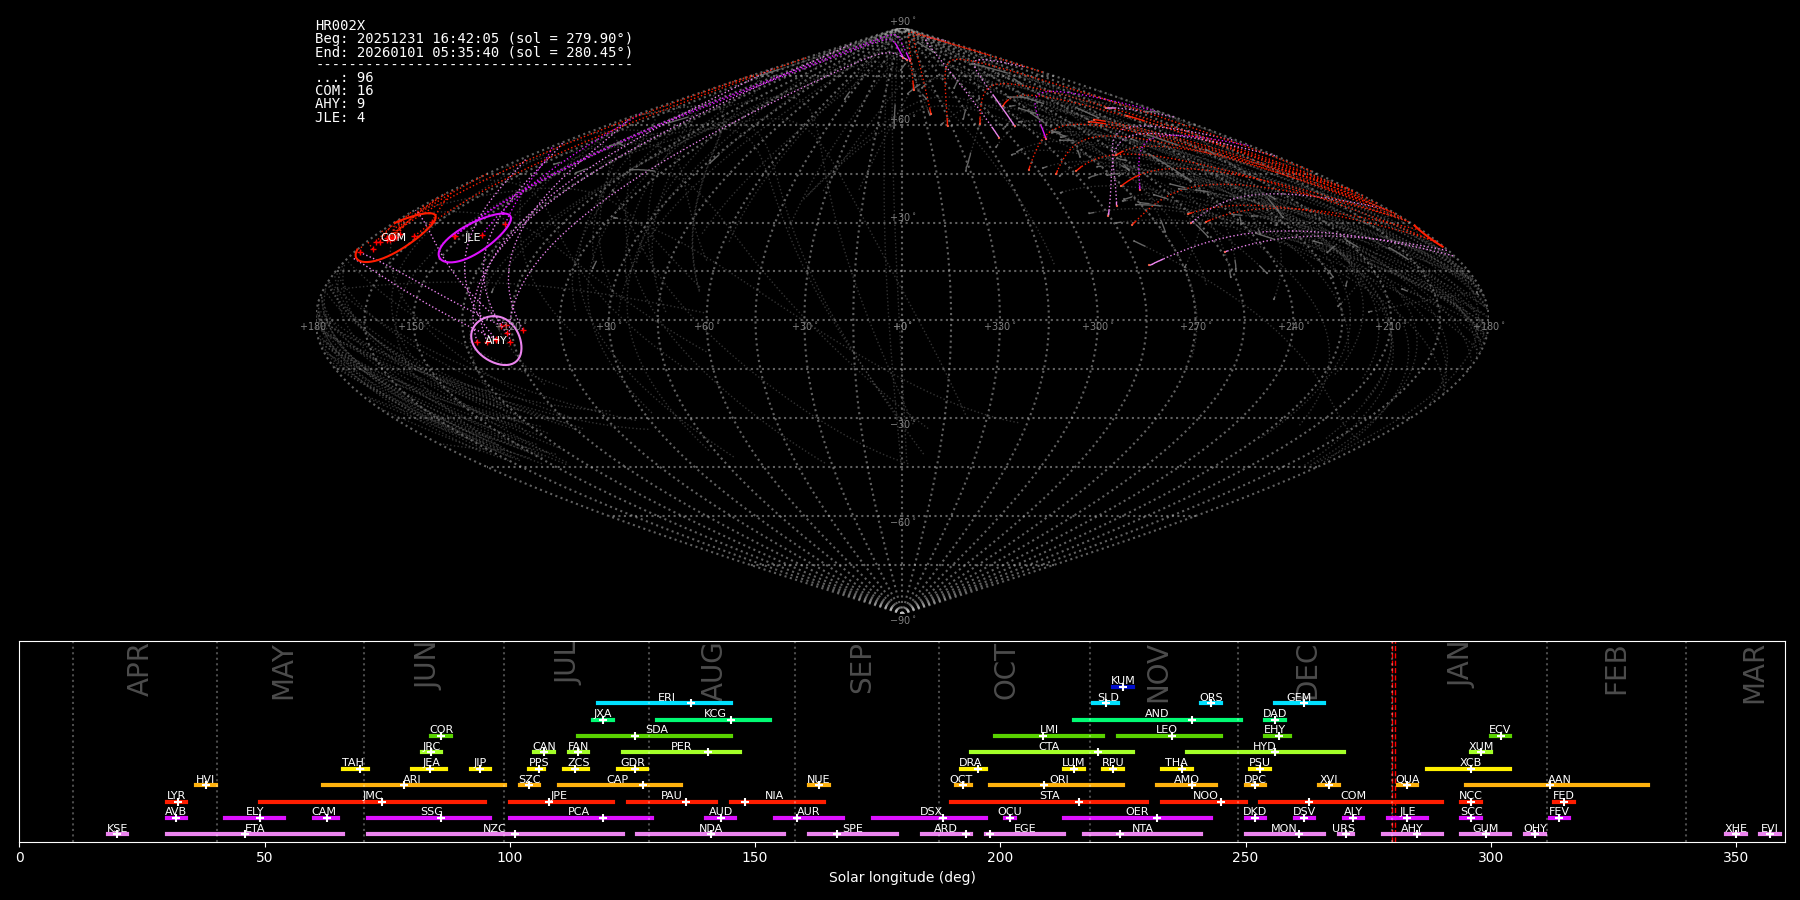Image resolution: width=1800 pixels, height=900 pixels.
Task: Click the -90° south pole label
Action: point(902,620)
